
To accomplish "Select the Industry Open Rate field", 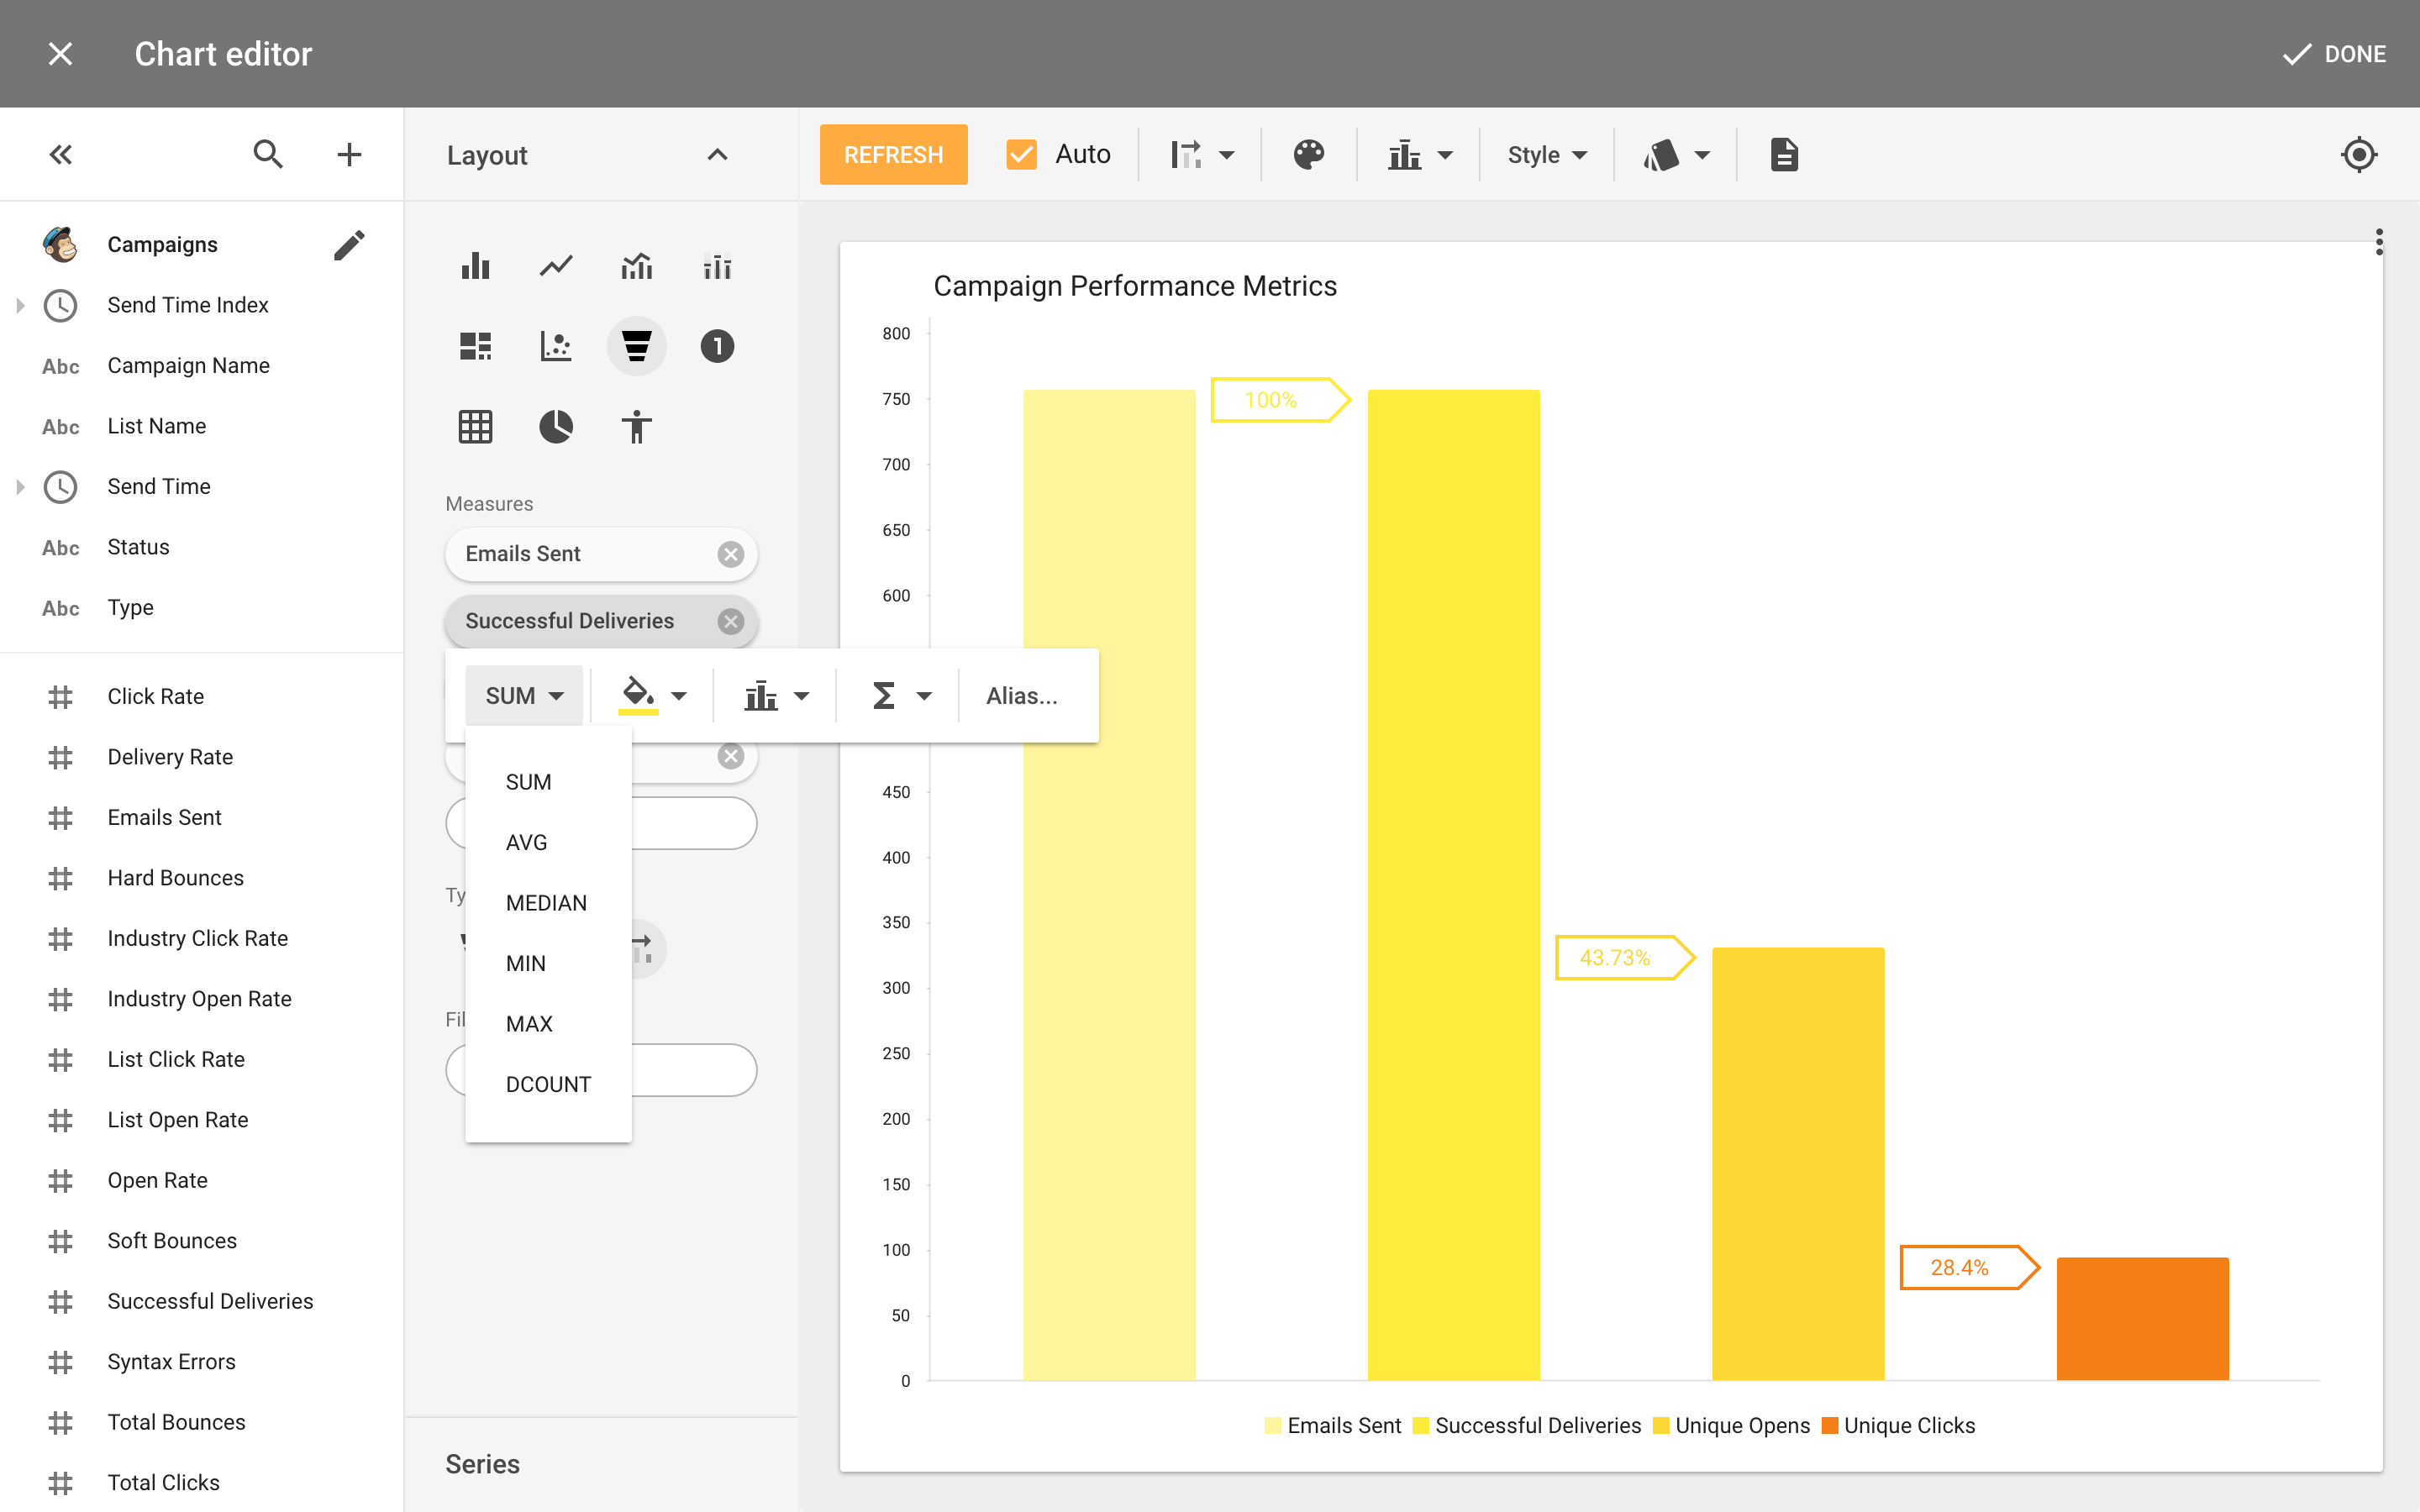I will tap(201, 999).
